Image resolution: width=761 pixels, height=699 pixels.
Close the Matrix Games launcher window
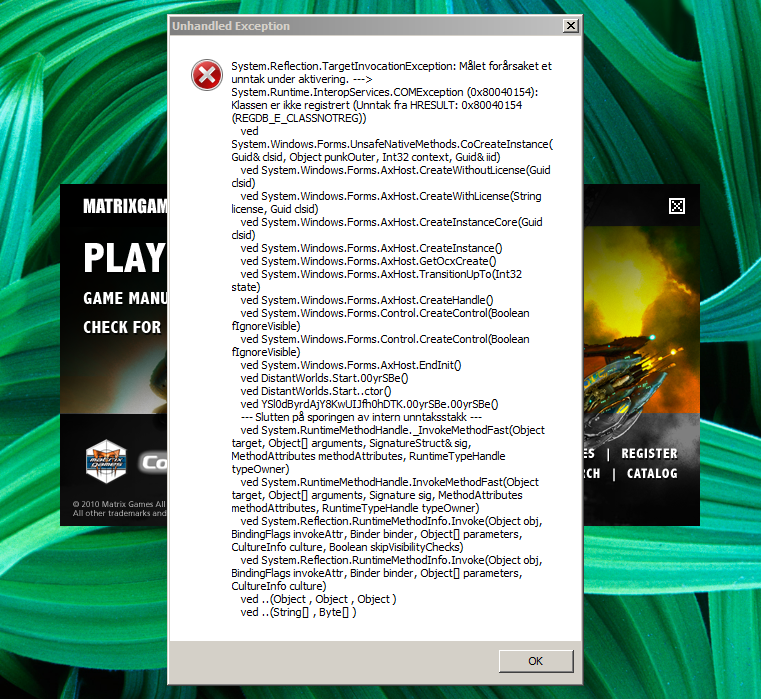coord(677,206)
